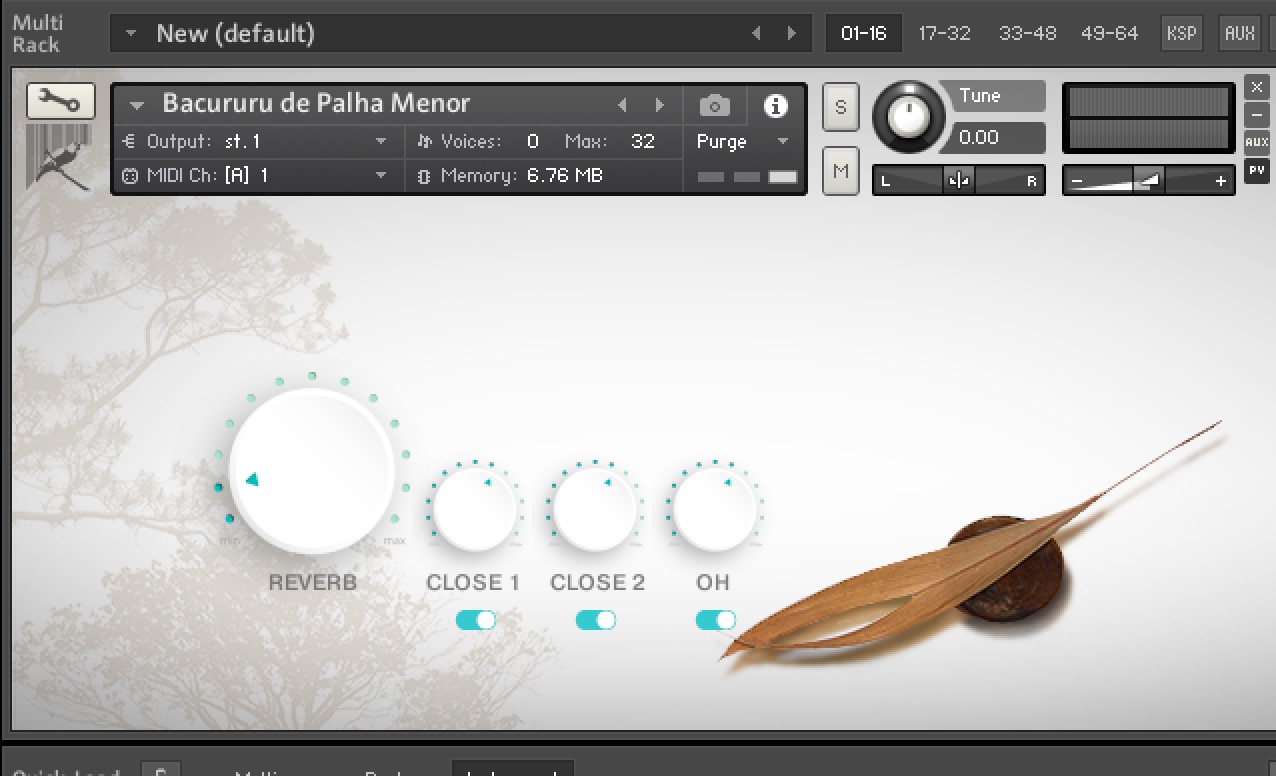Click the KSP button
The height and width of the screenshot is (776, 1276).
[x=1181, y=33]
